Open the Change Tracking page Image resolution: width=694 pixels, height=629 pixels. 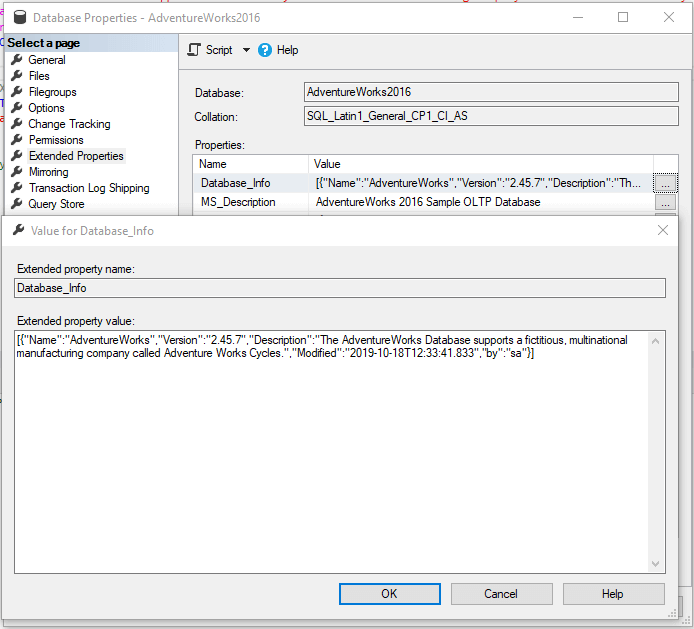(69, 123)
